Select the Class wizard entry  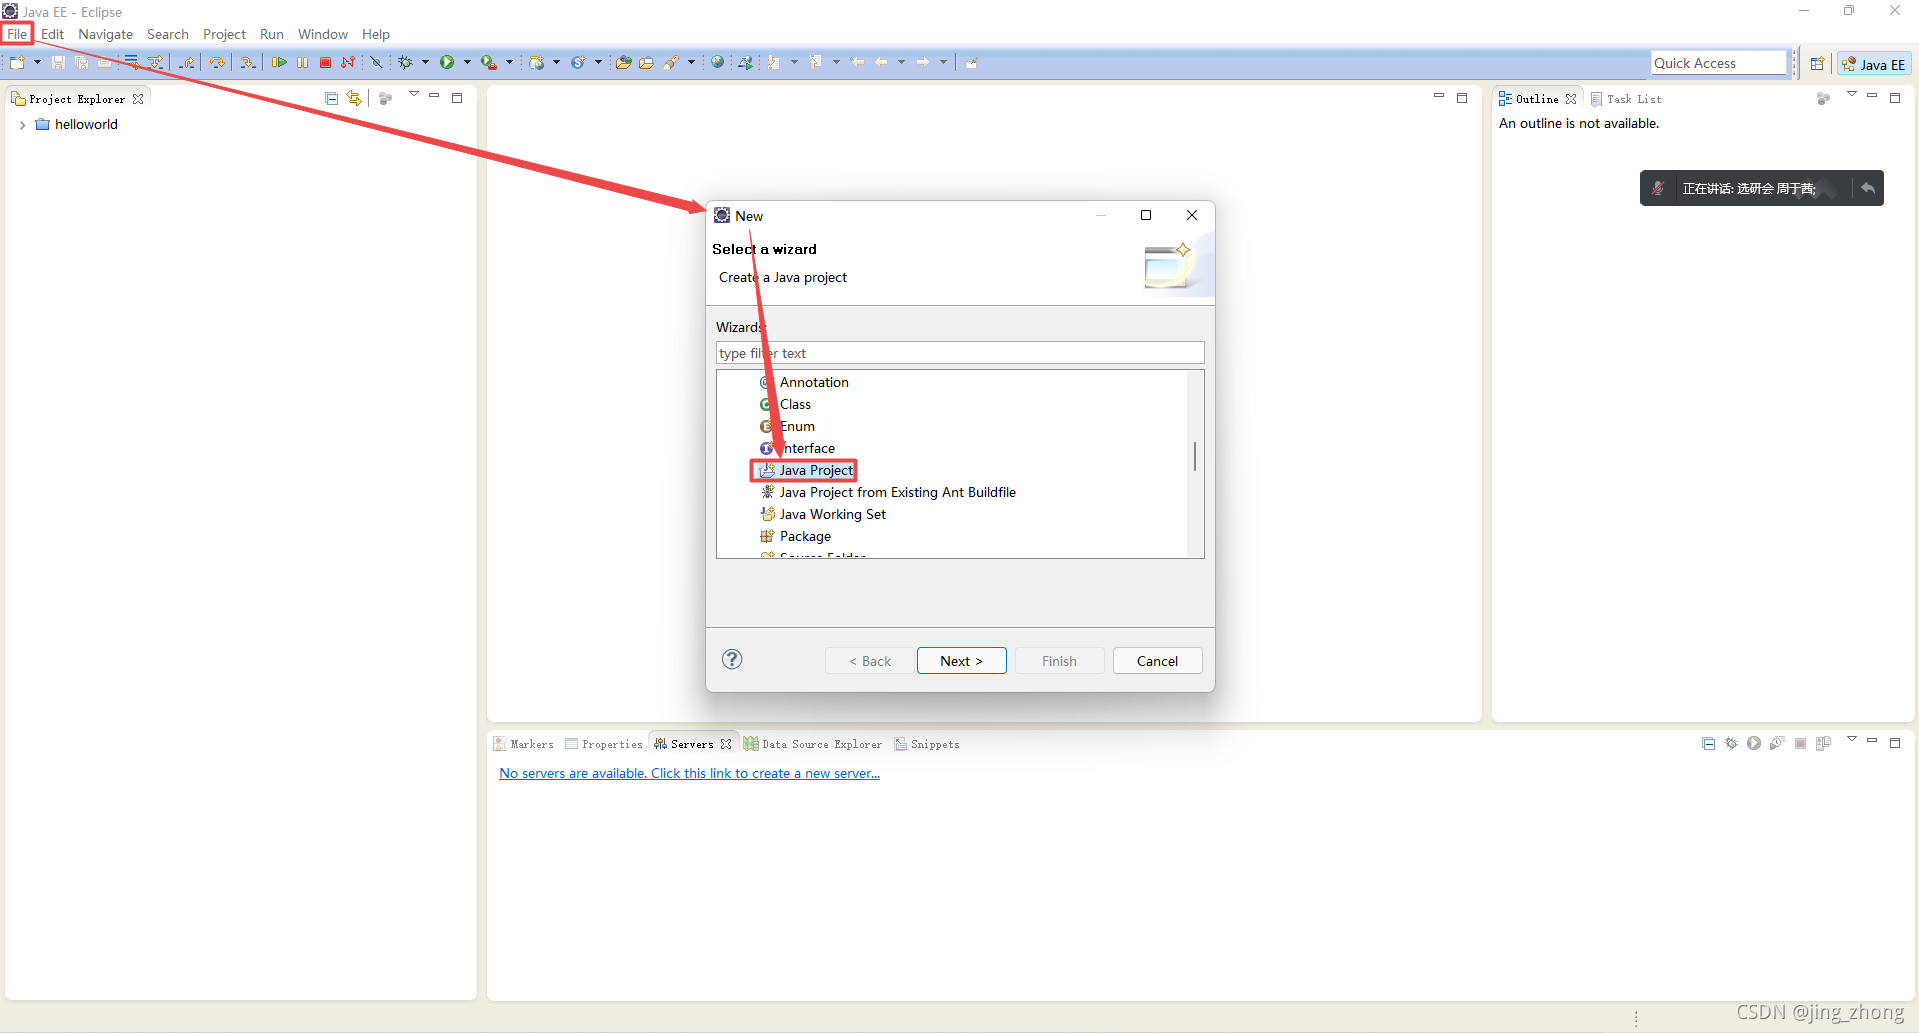pos(785,404)
